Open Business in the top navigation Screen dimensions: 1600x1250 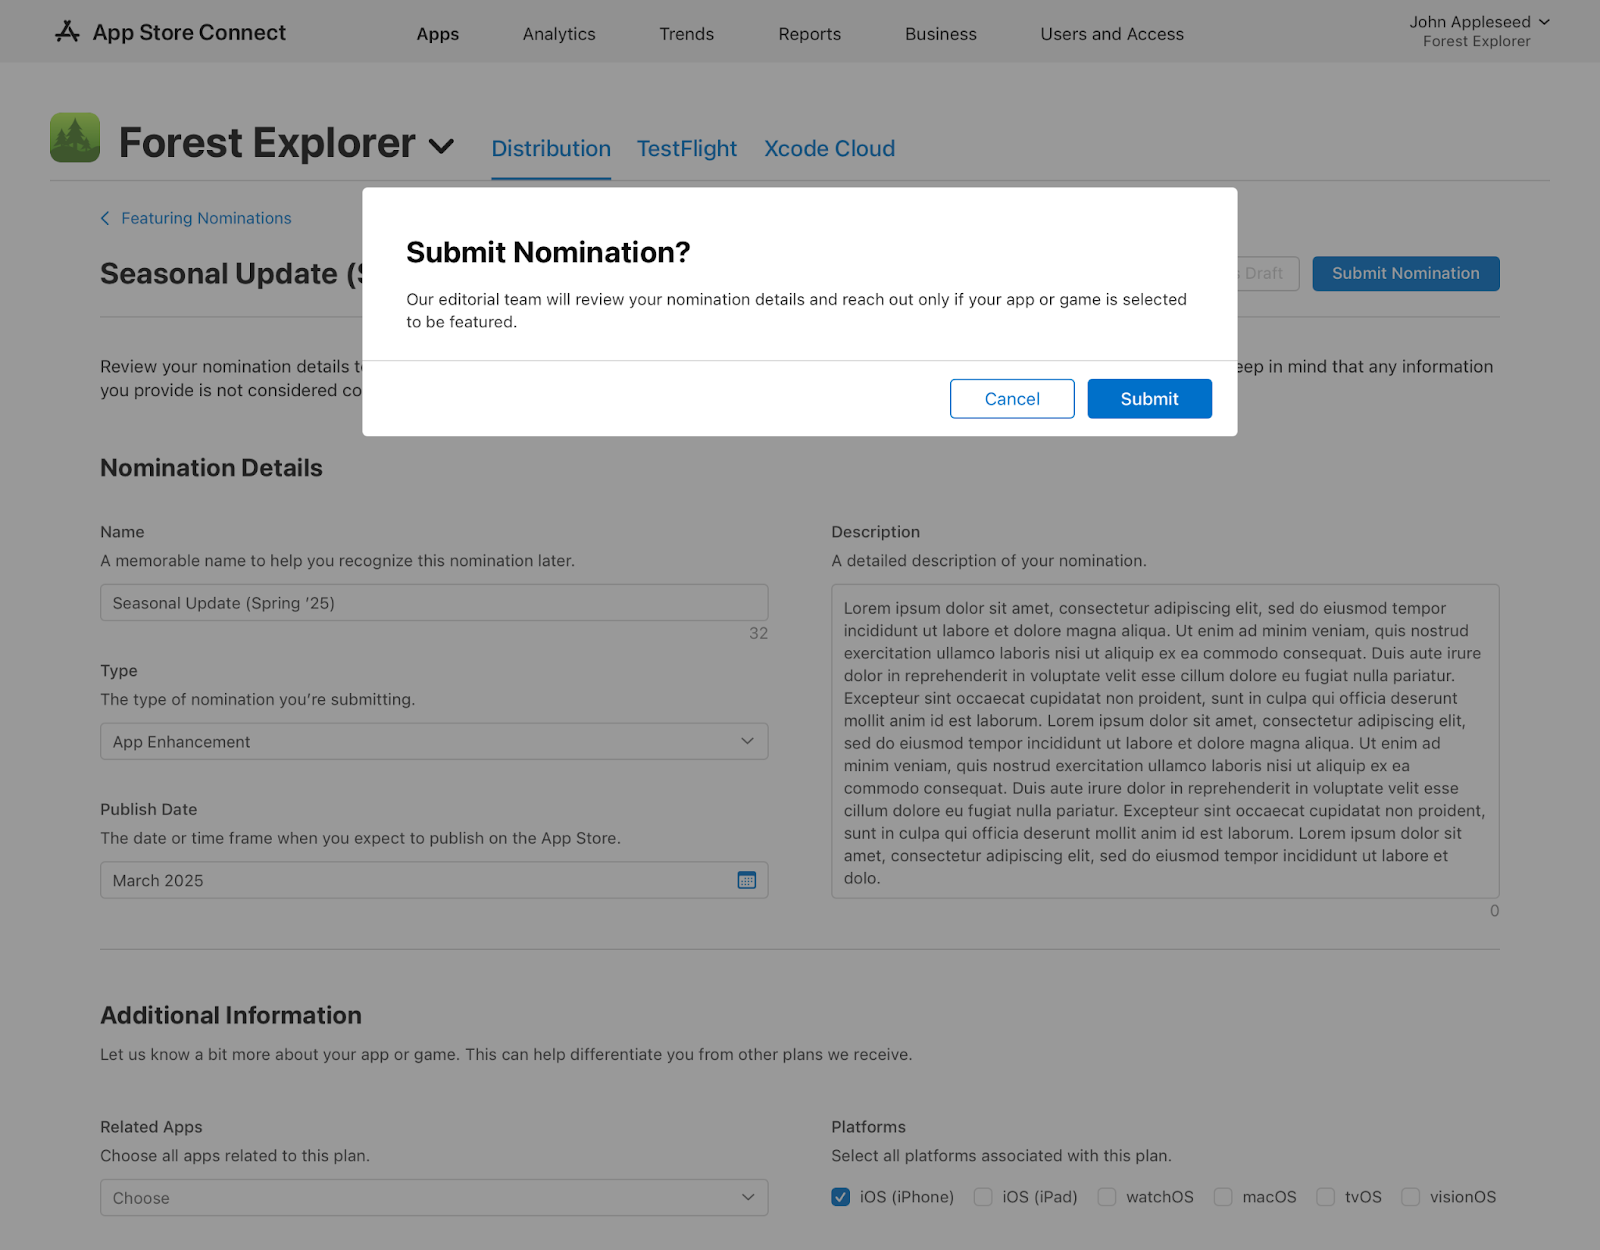[x=941, y=34]
